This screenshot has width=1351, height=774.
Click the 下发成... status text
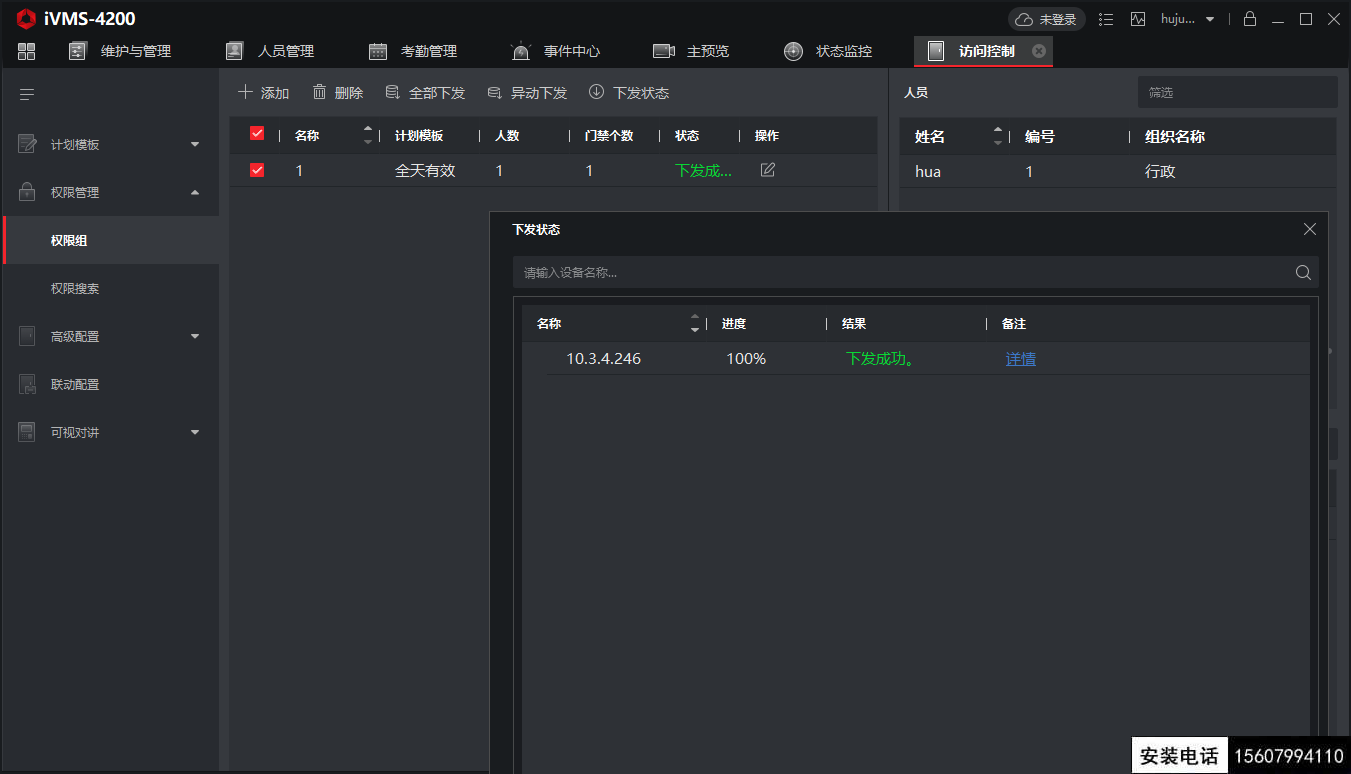[x=703, y=171]
